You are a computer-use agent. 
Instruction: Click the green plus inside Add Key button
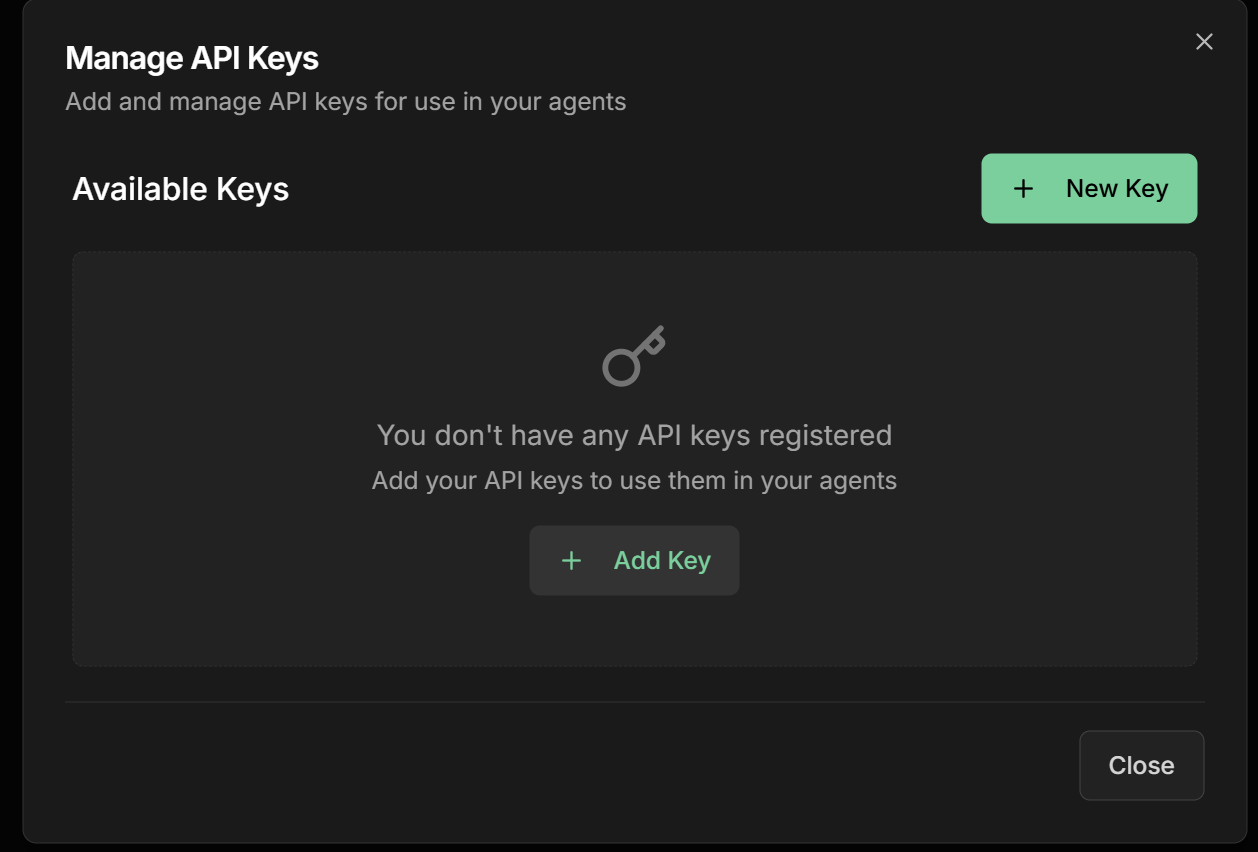tap(570, 560)
